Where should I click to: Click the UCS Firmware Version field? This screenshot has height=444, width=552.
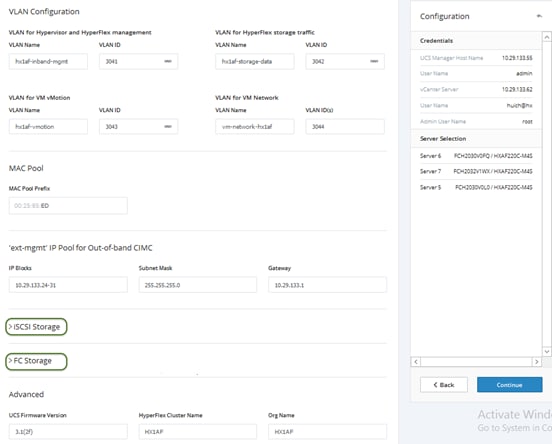coord(68,432)
